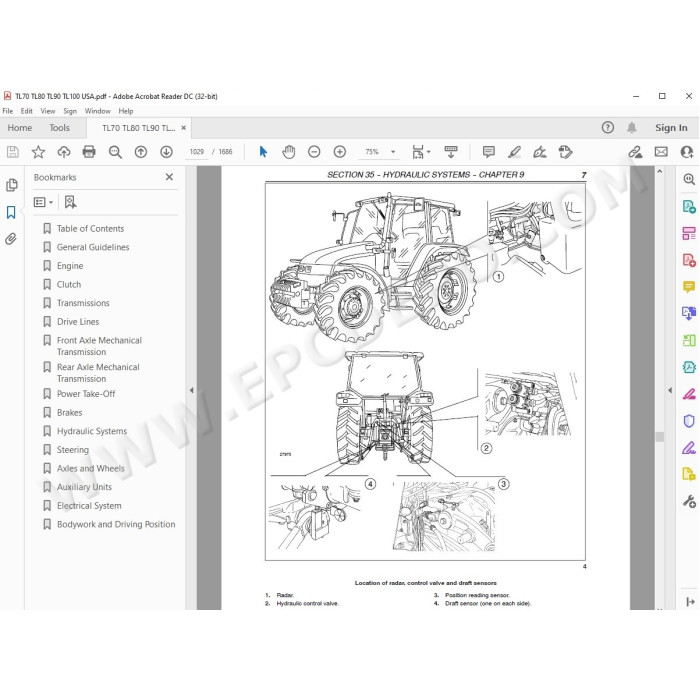
Task: Activate the Hand pan tool
Action: tap(289, 152)
